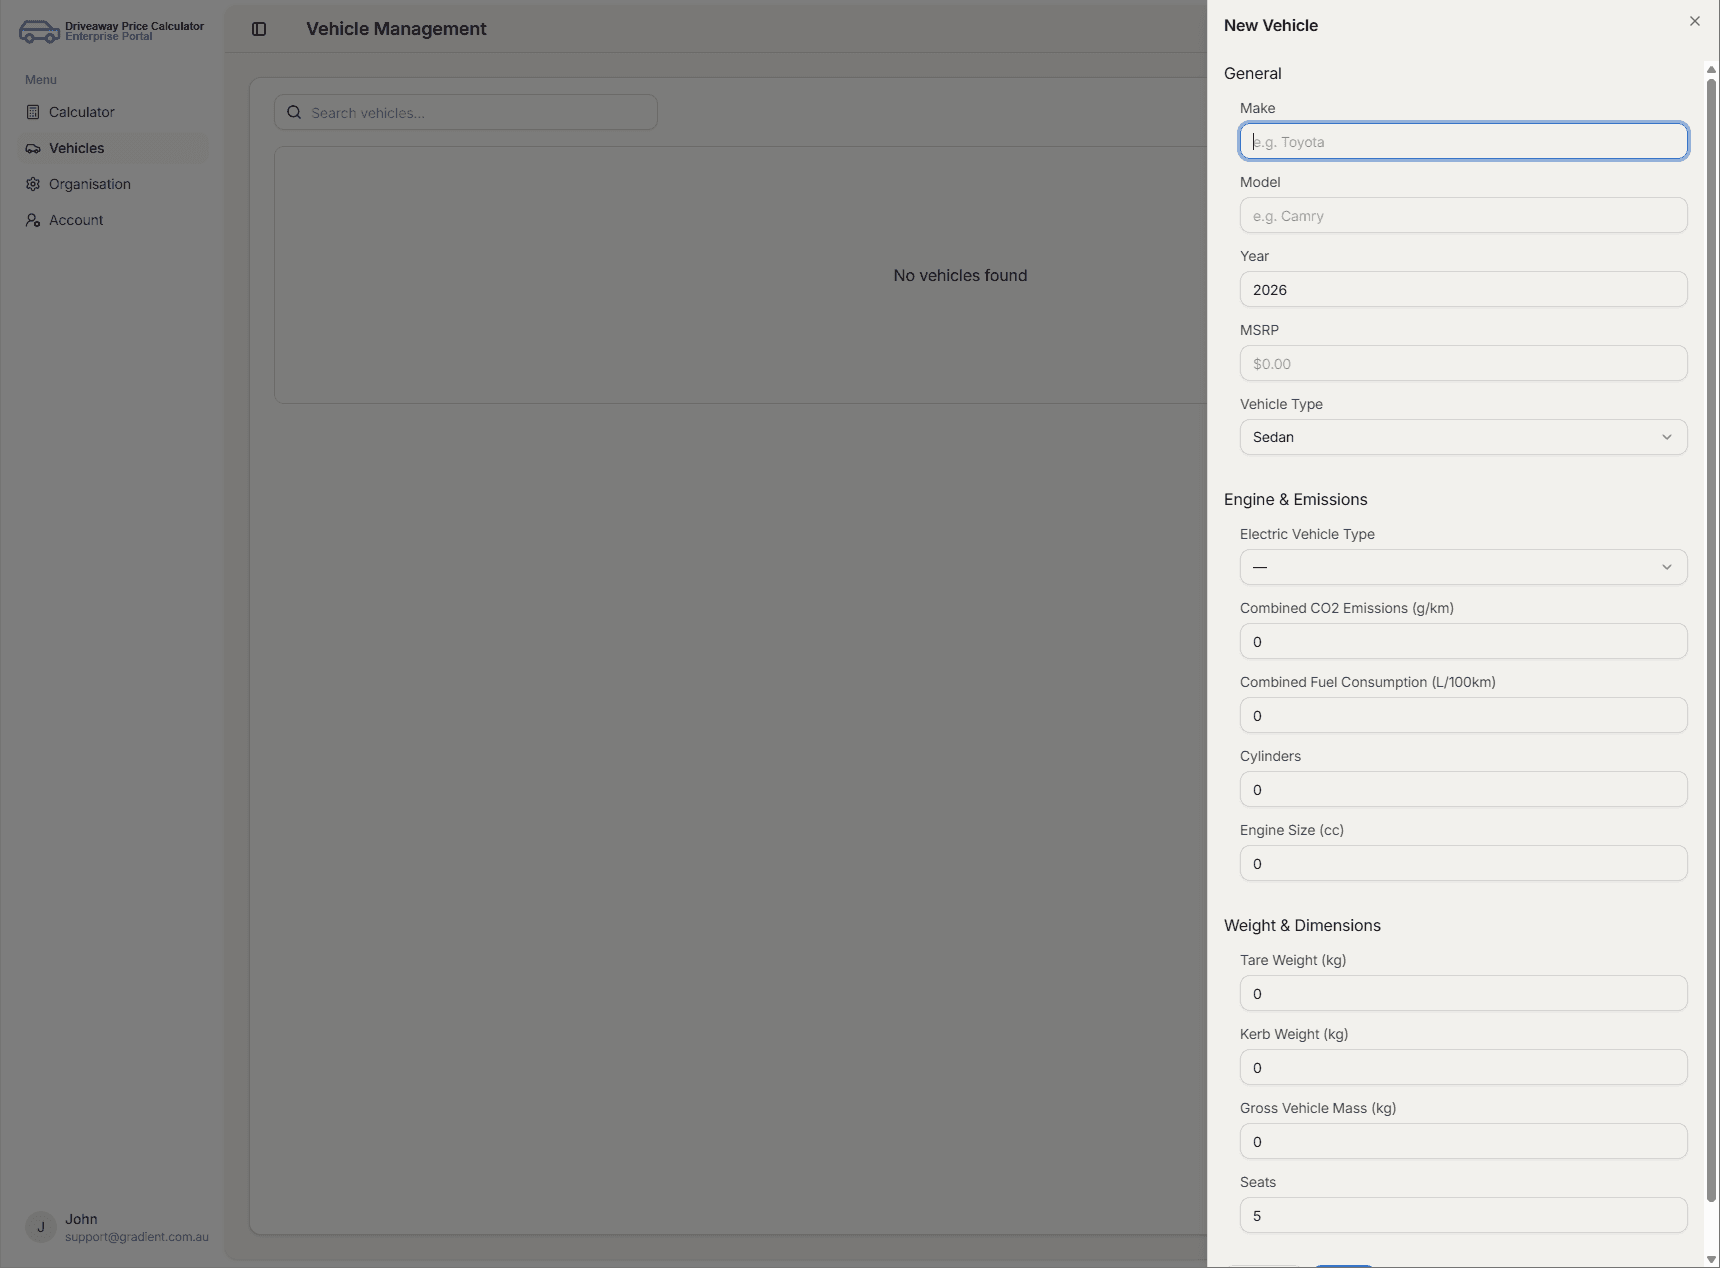This screenshot has height=1268, width=1720.
Task: Click the search magnifier icon
Action: (294, 112)
